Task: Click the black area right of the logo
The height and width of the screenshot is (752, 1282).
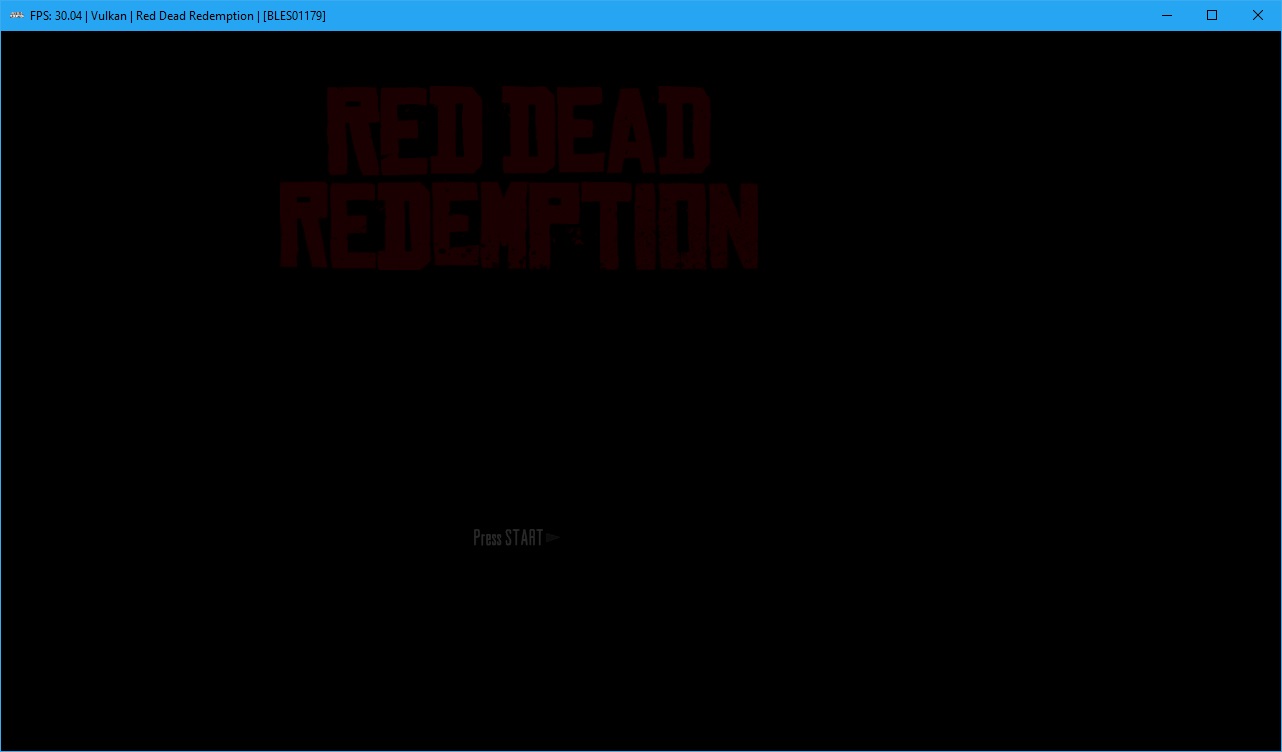Action: coord(1000,180)
